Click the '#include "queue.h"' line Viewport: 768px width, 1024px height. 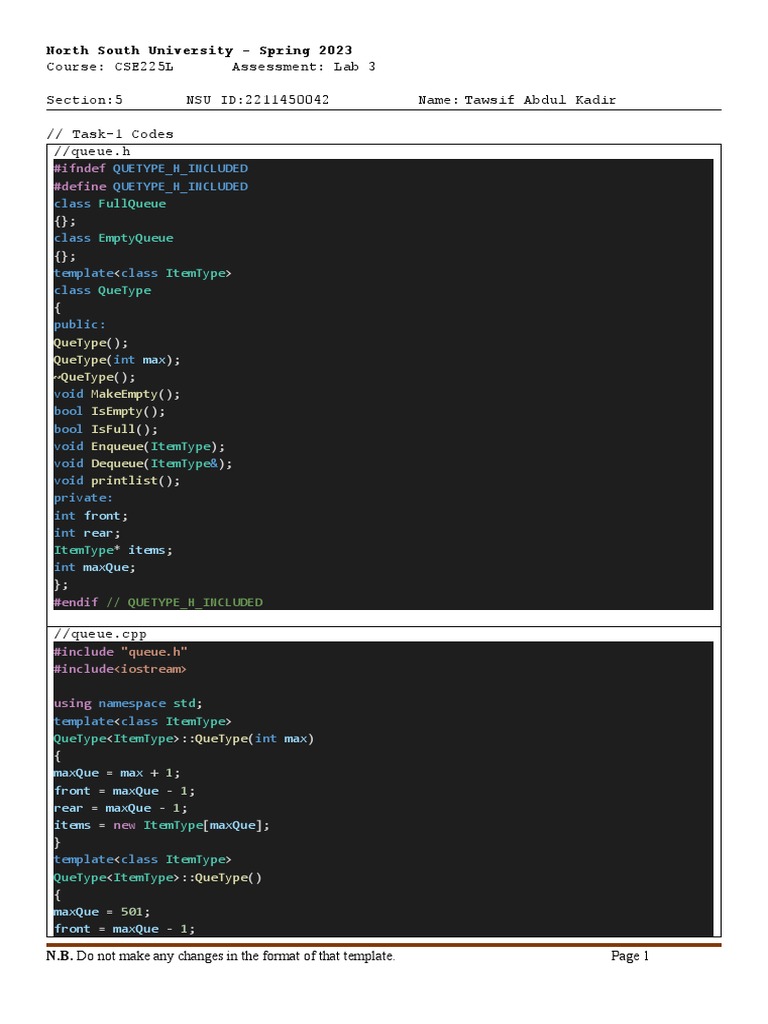pos(121,652)
